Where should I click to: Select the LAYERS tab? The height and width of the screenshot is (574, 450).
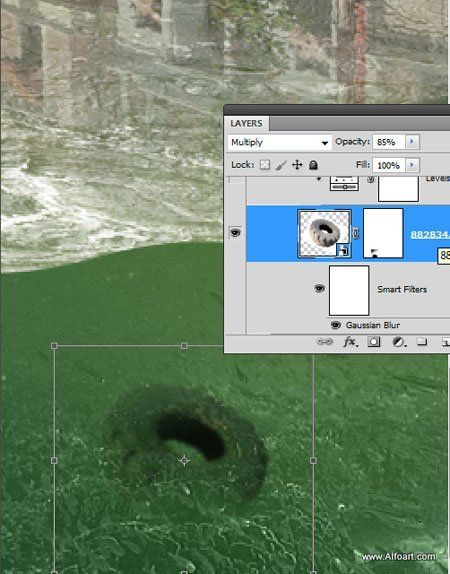point(246,123)
